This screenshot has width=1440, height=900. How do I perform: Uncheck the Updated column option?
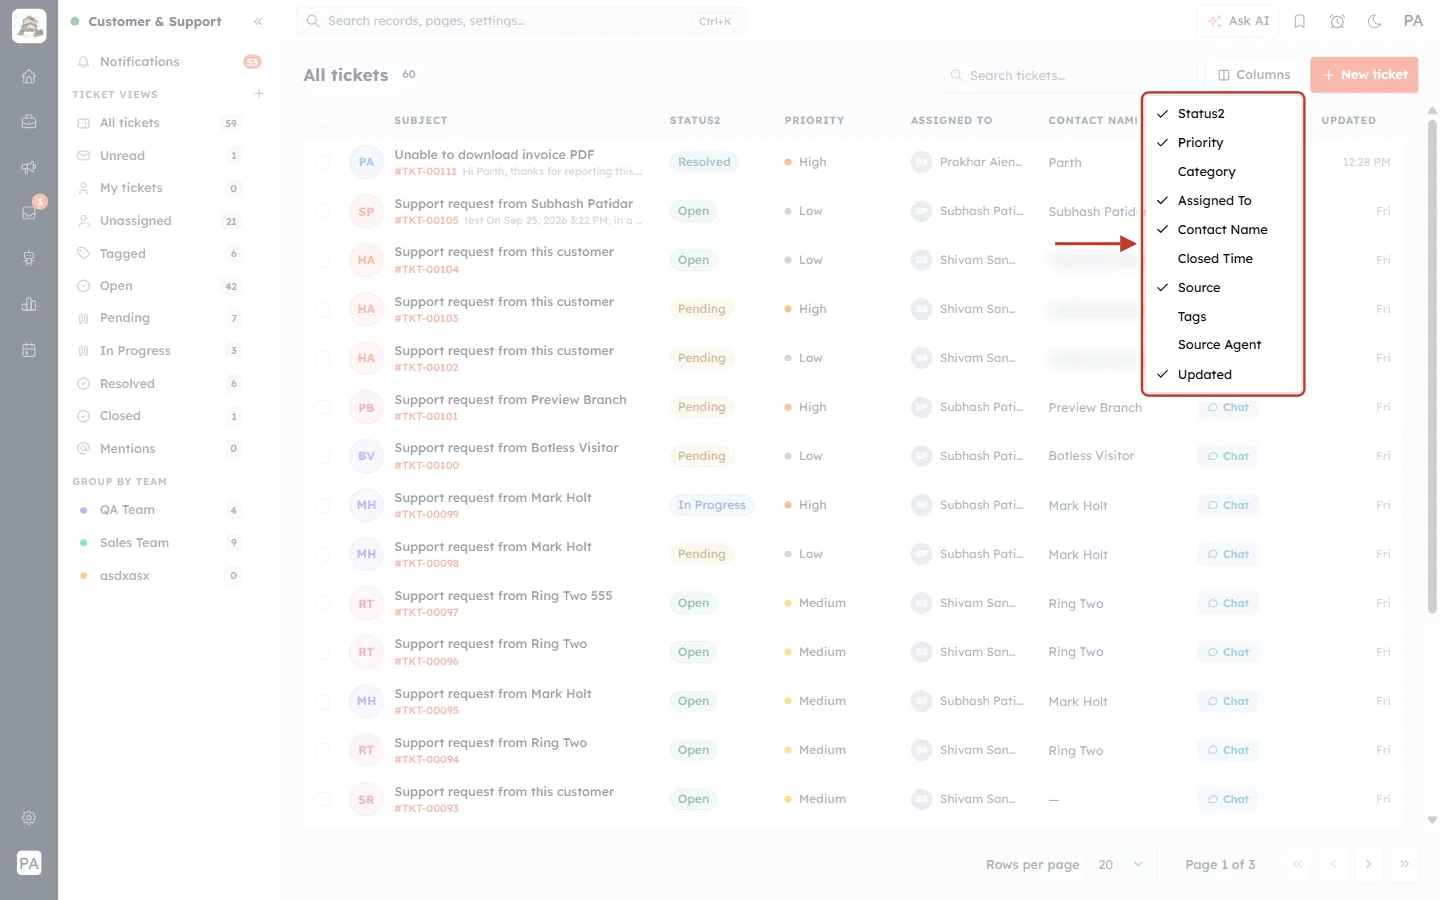[x=1223, y=375]
